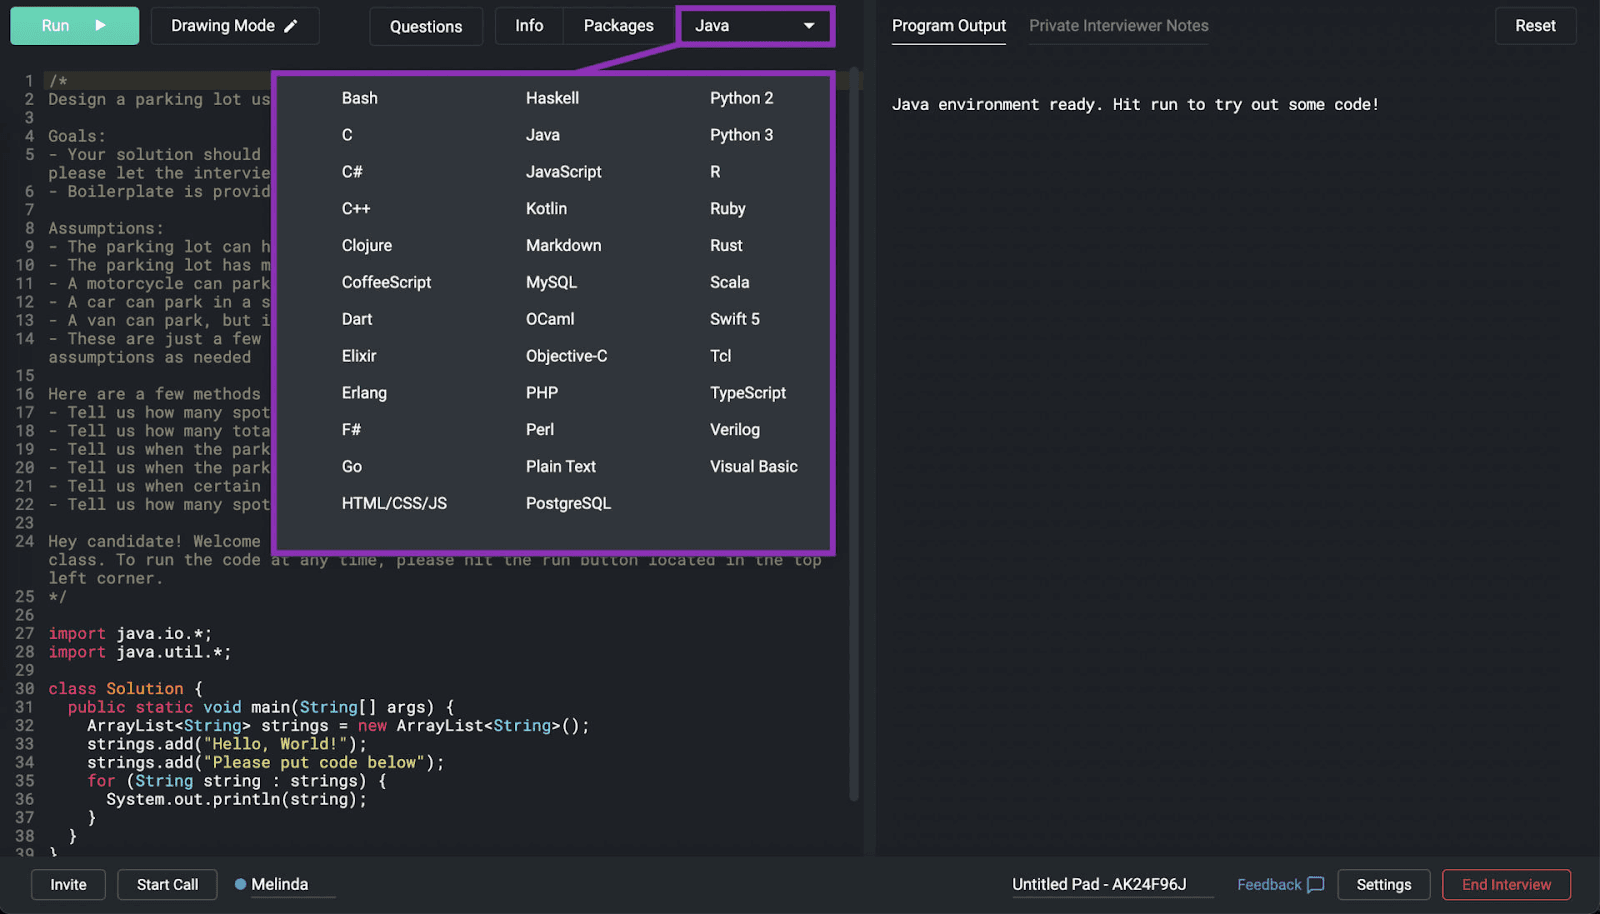Click the pencil icon in Drawing Mode
The width and height of the screenshot is (1600, 914).
[291, 26]
